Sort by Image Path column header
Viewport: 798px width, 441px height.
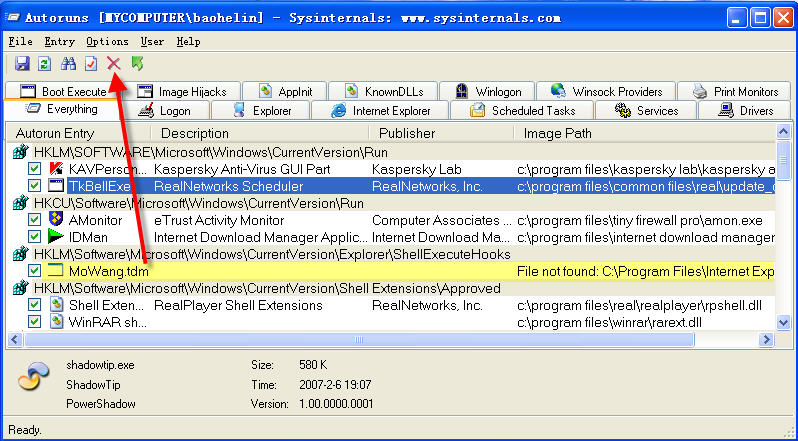coord(644,133)
